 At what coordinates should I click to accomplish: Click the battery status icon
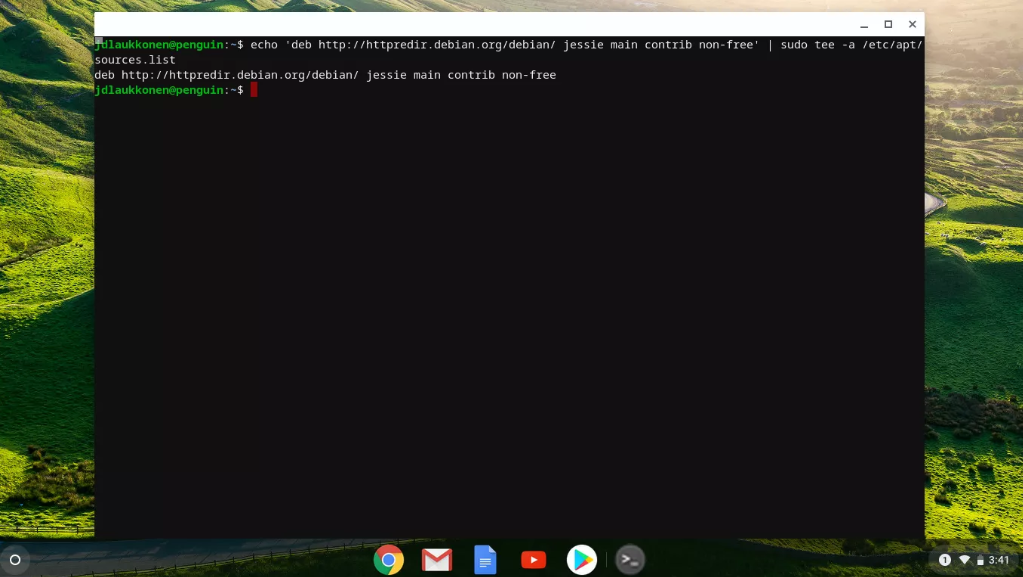[980, 560]
